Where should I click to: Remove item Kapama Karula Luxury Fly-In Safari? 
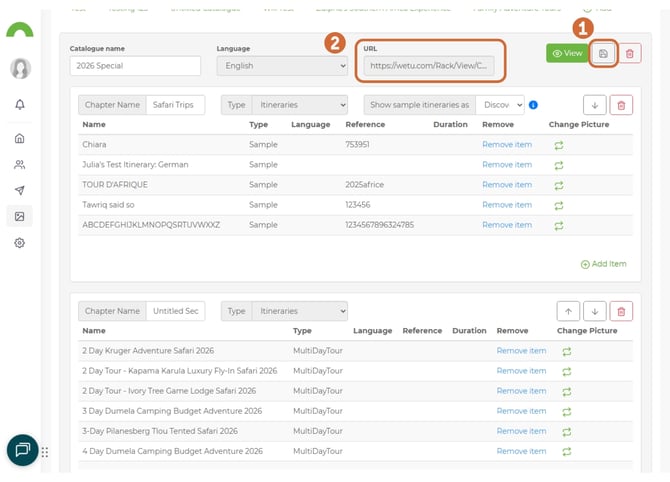point(521,371)
